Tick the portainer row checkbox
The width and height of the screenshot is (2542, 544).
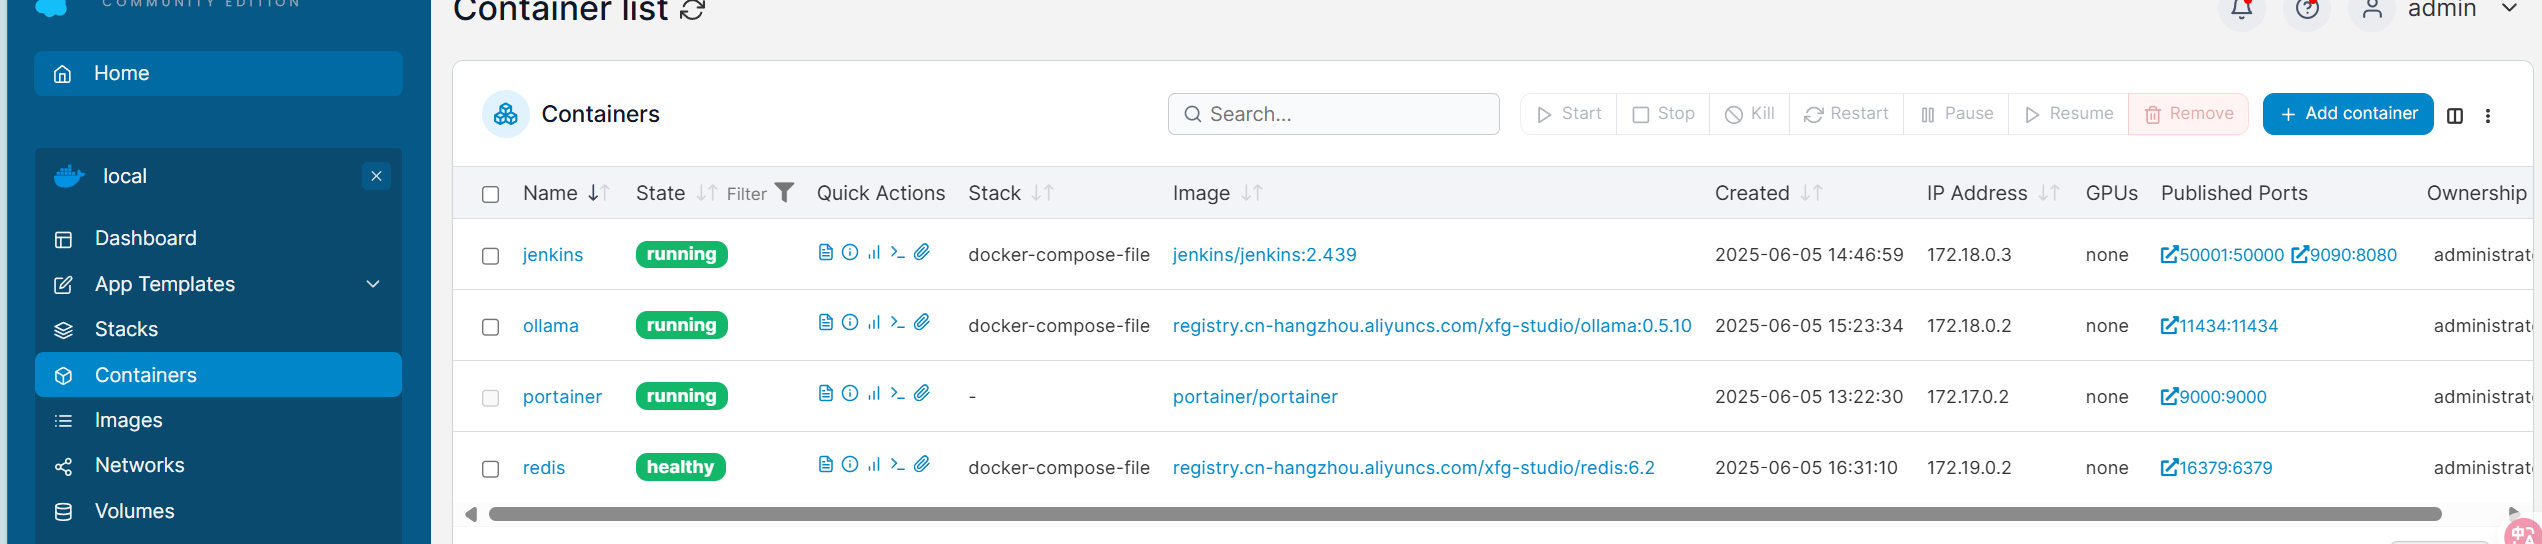490,398
